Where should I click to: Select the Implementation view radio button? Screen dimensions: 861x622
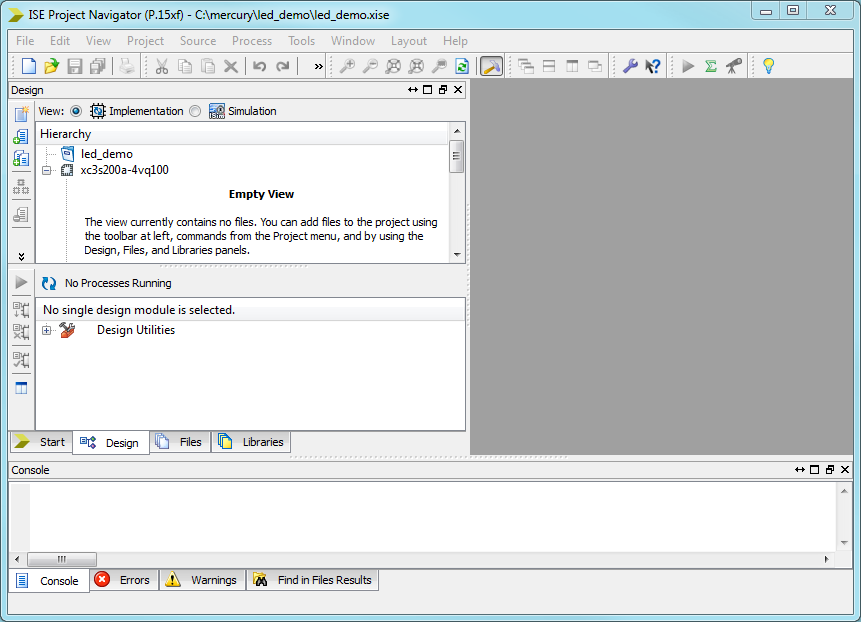click(76, 111)
